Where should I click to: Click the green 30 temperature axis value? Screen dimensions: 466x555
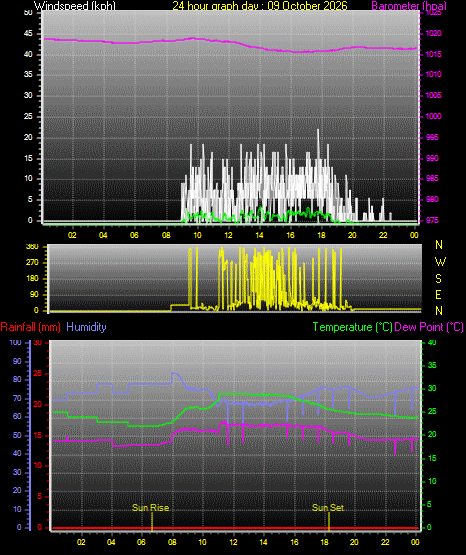432,388
